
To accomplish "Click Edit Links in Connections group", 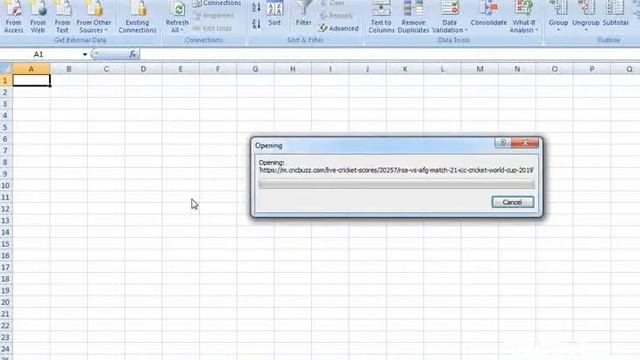I will (213, 28).
